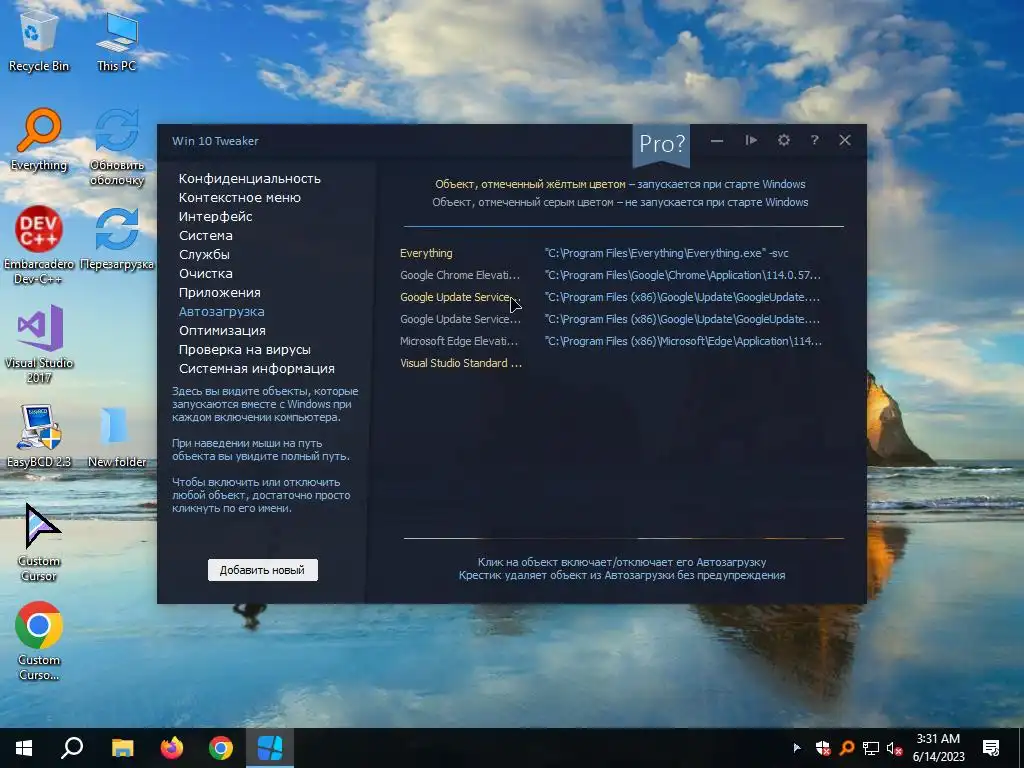The width and height of the screenshot is (1024, 768).
Task: Launch Firefox from the taskbar
Action: (x=172, y=748)
